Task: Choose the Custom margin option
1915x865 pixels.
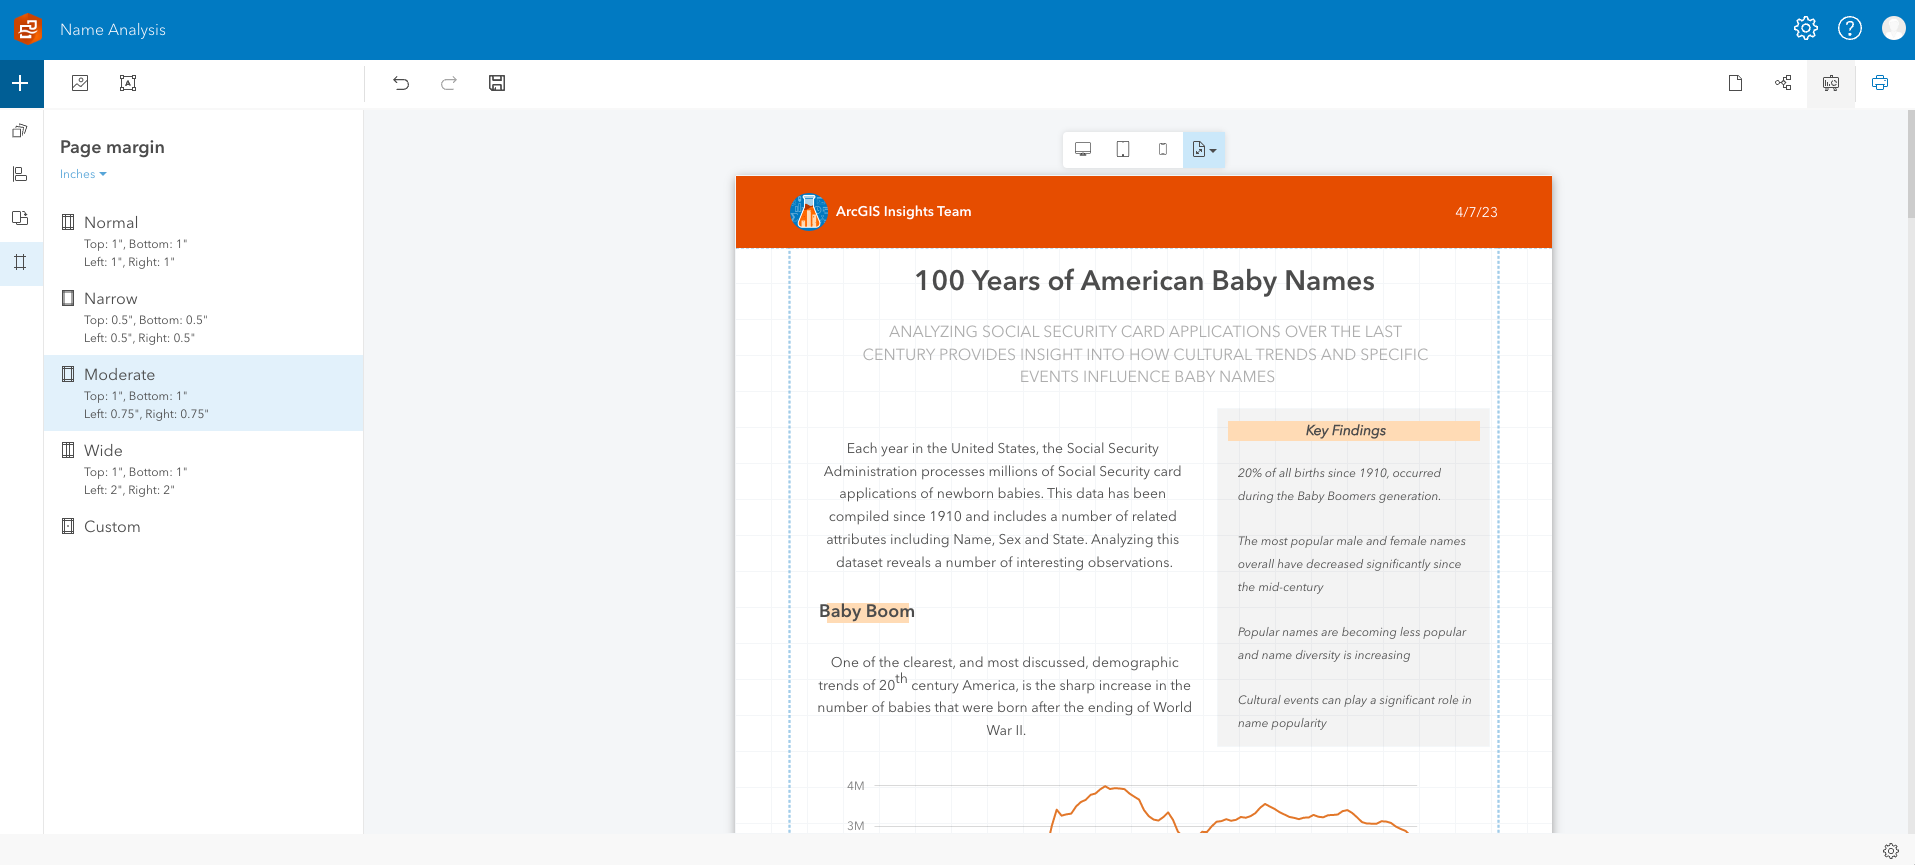Action: point(112,526)
